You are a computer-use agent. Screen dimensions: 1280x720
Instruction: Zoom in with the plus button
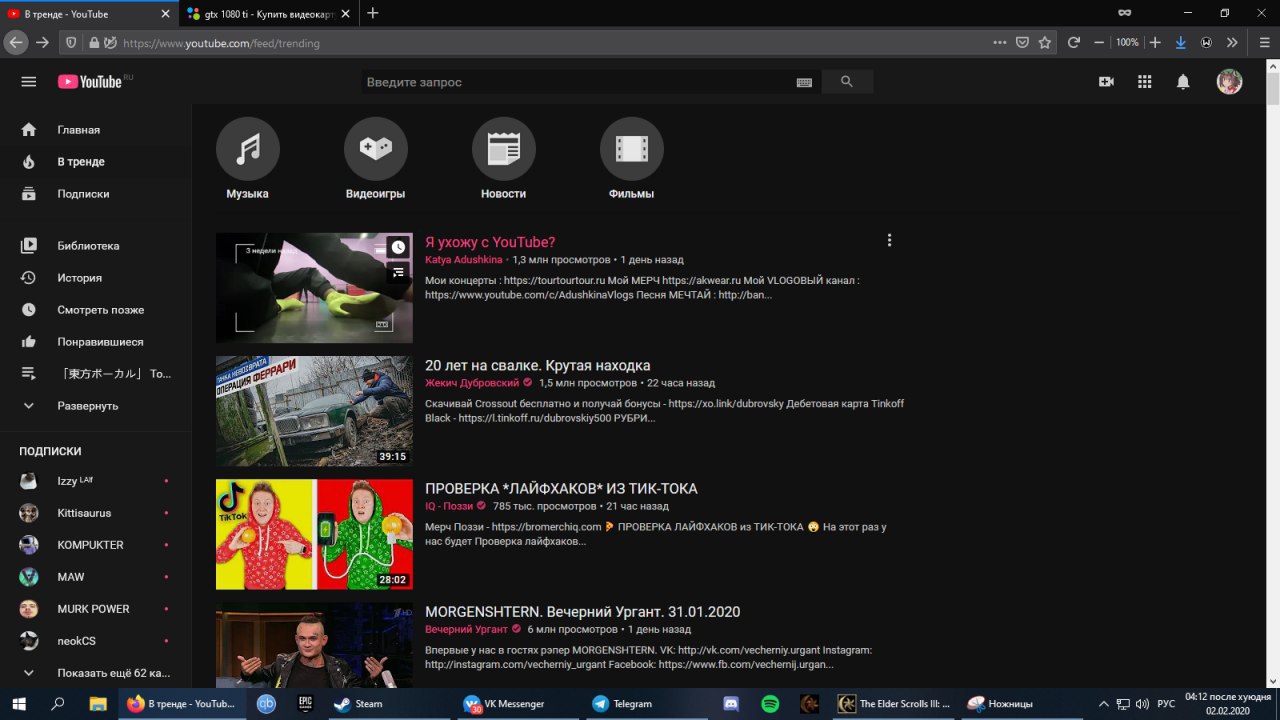[x=1155, y=43]
